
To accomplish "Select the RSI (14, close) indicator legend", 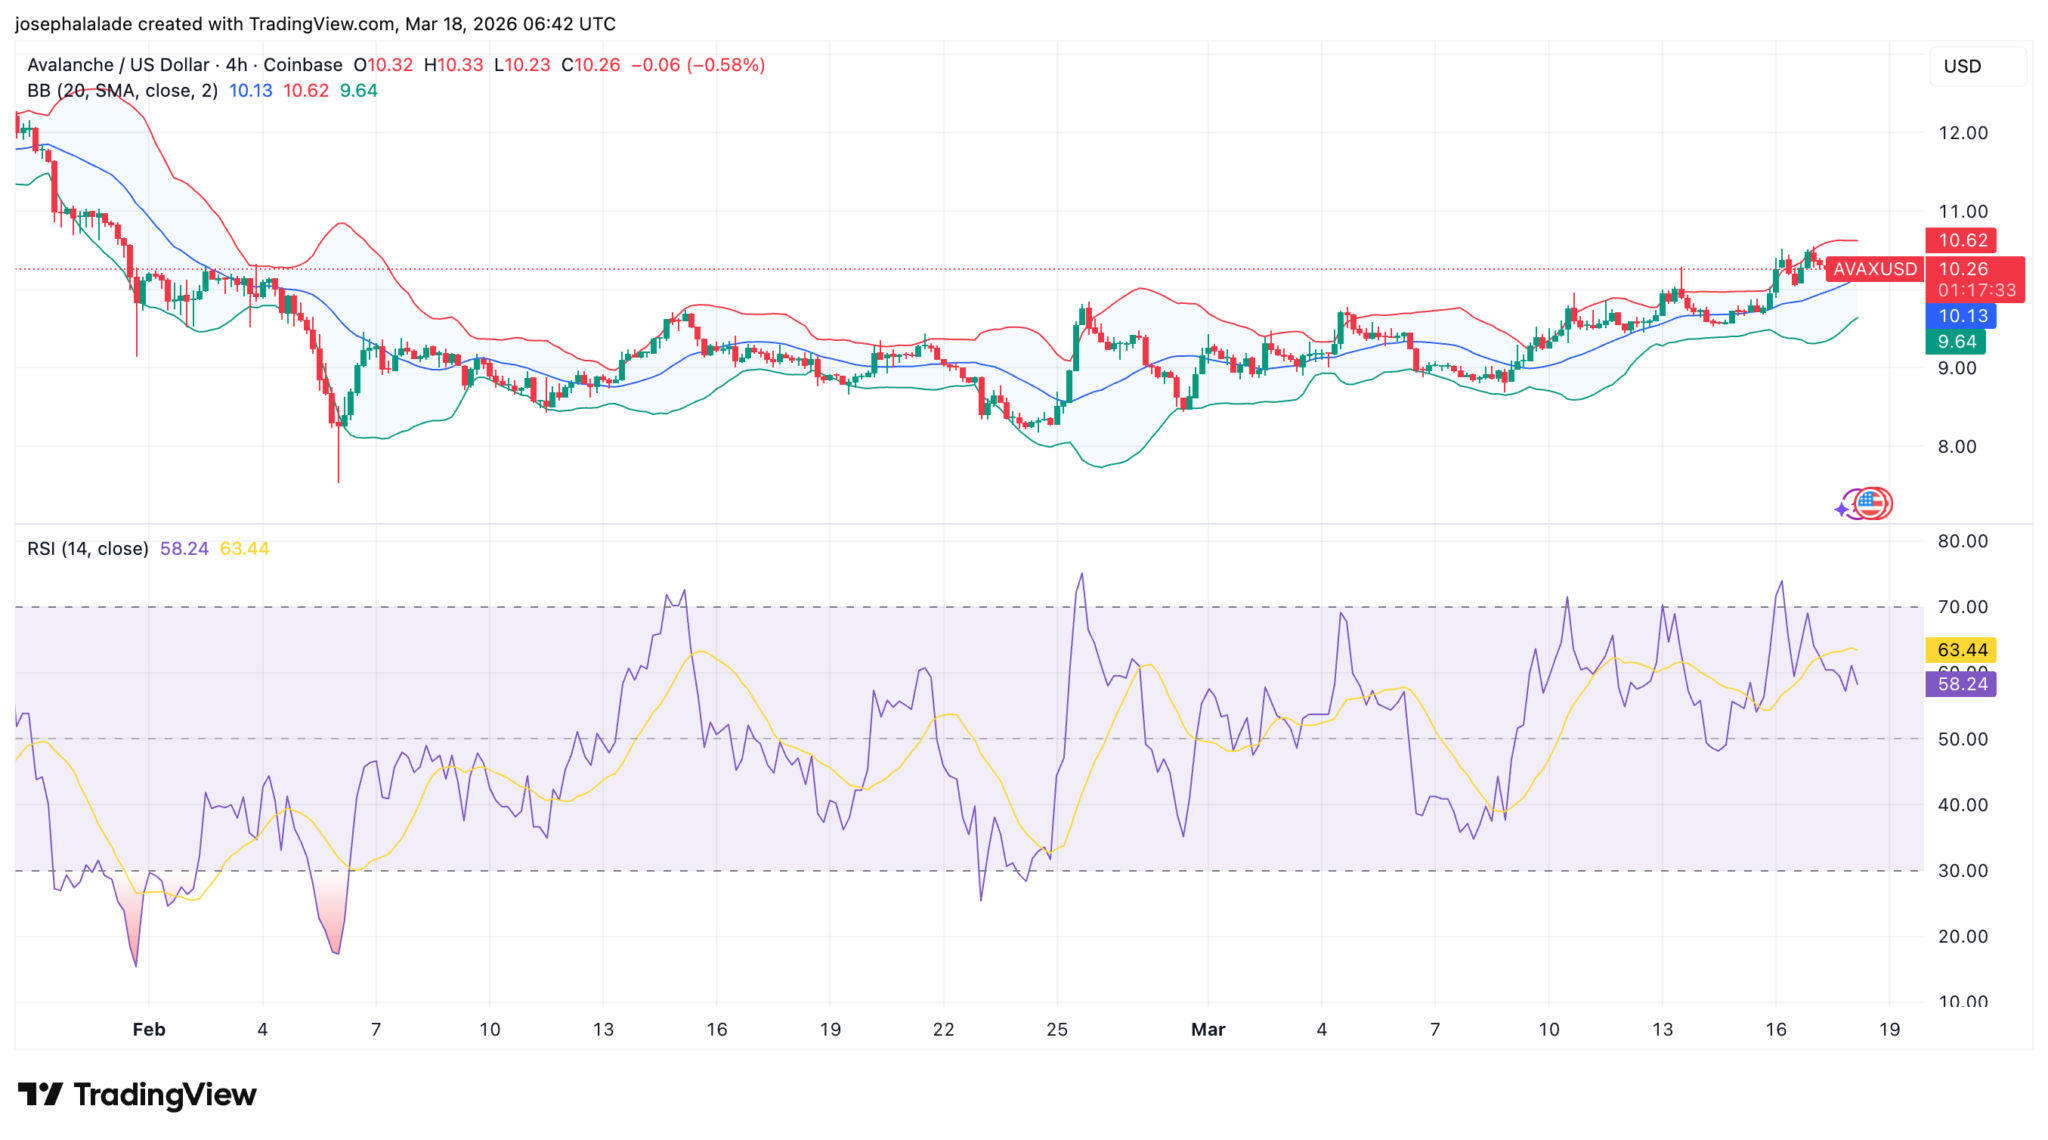I will click(x=88, y=548).
